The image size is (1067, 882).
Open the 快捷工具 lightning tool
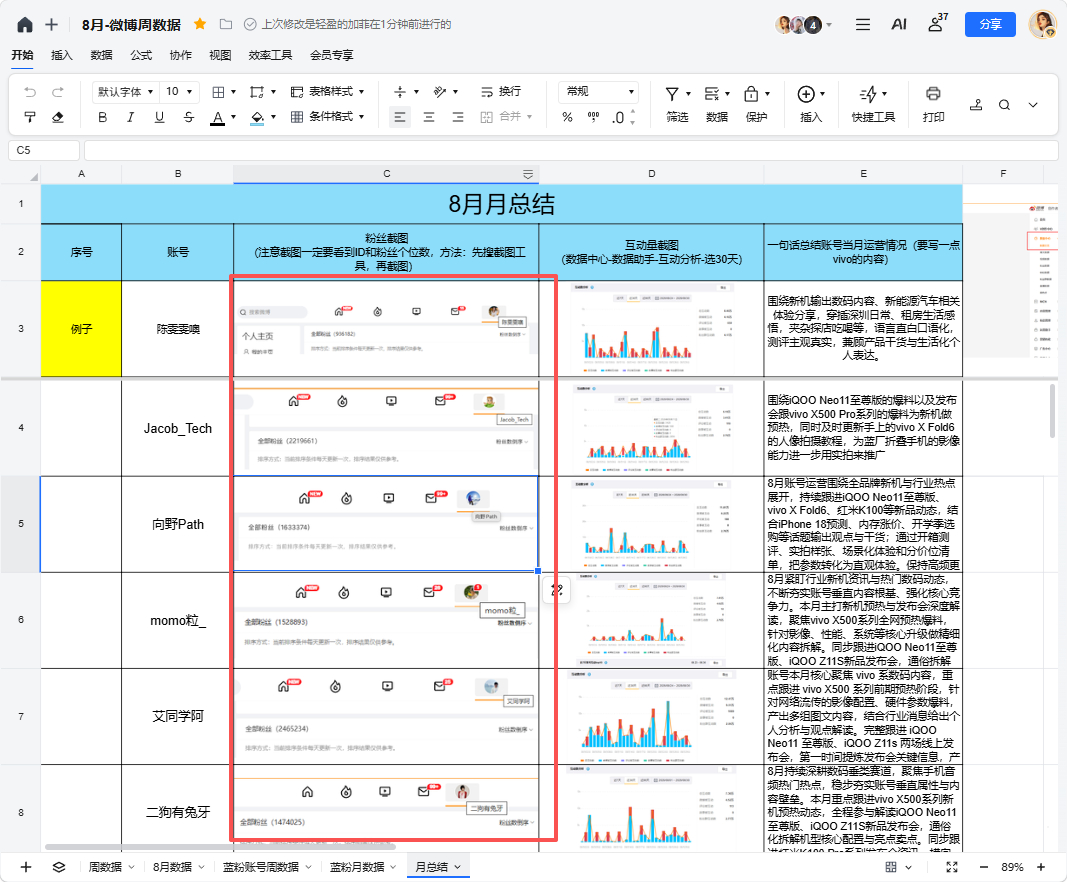point(873,104)
